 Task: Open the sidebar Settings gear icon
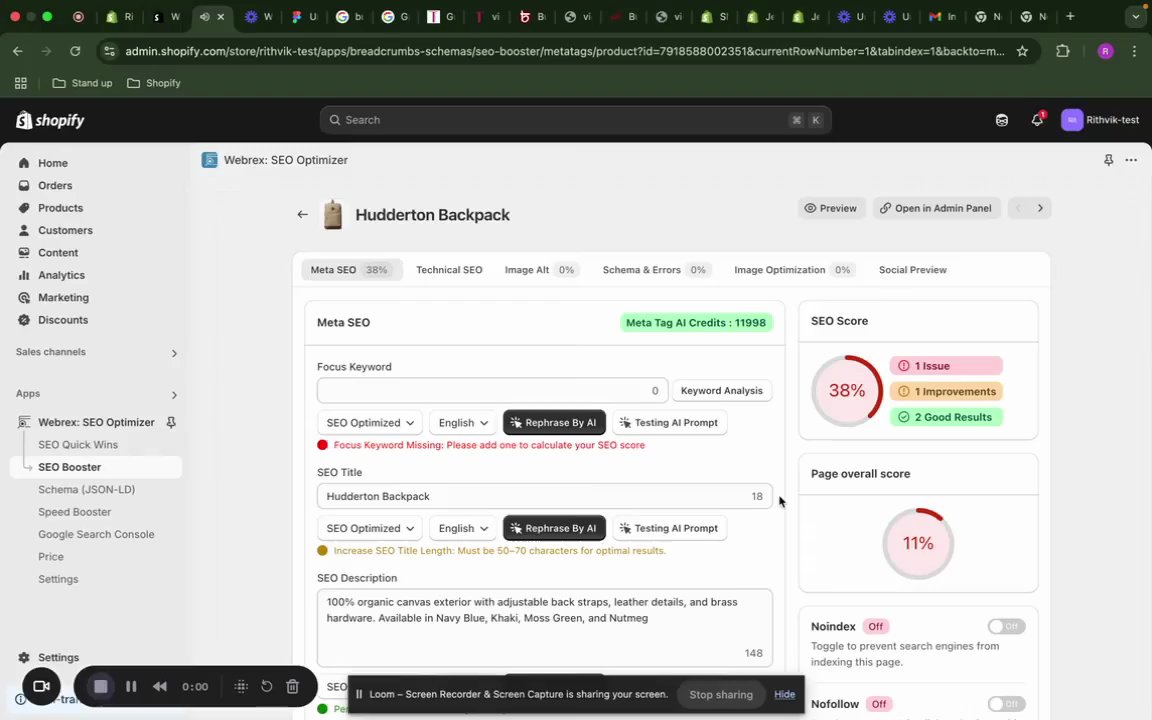[24, 658]
